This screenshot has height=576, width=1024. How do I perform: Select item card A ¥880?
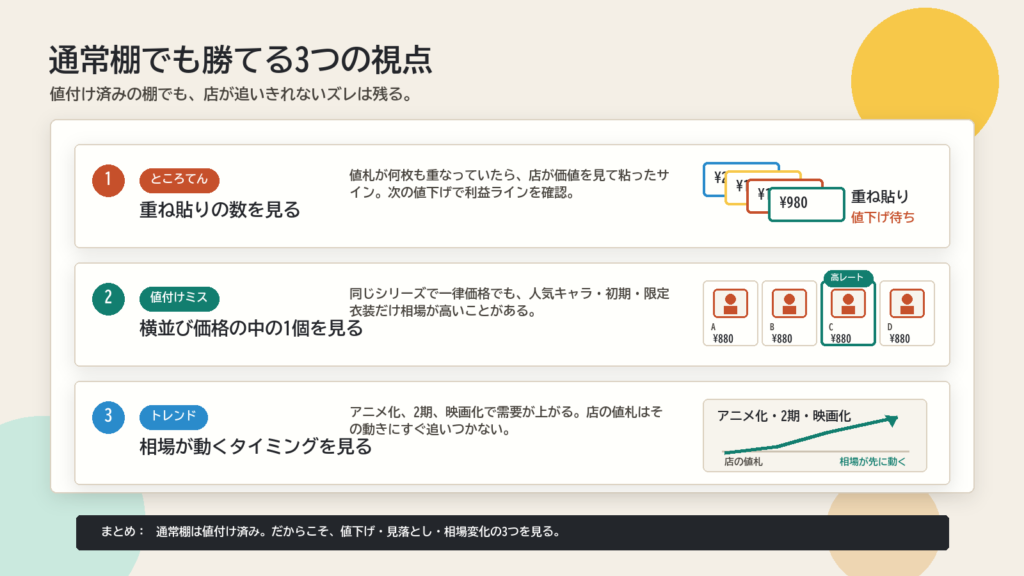point(730,313)
